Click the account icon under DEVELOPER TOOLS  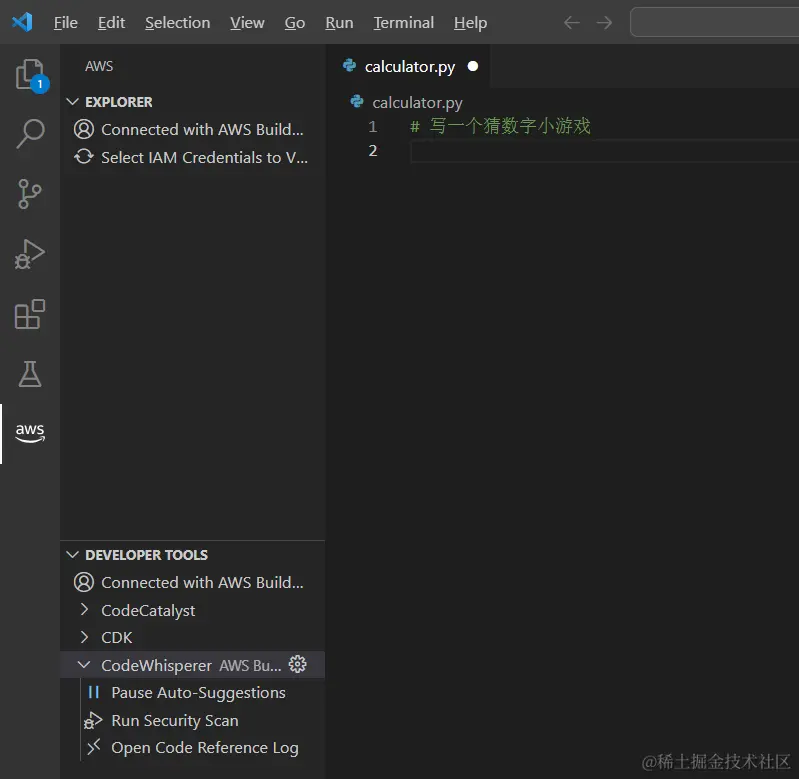coord(84,582)
